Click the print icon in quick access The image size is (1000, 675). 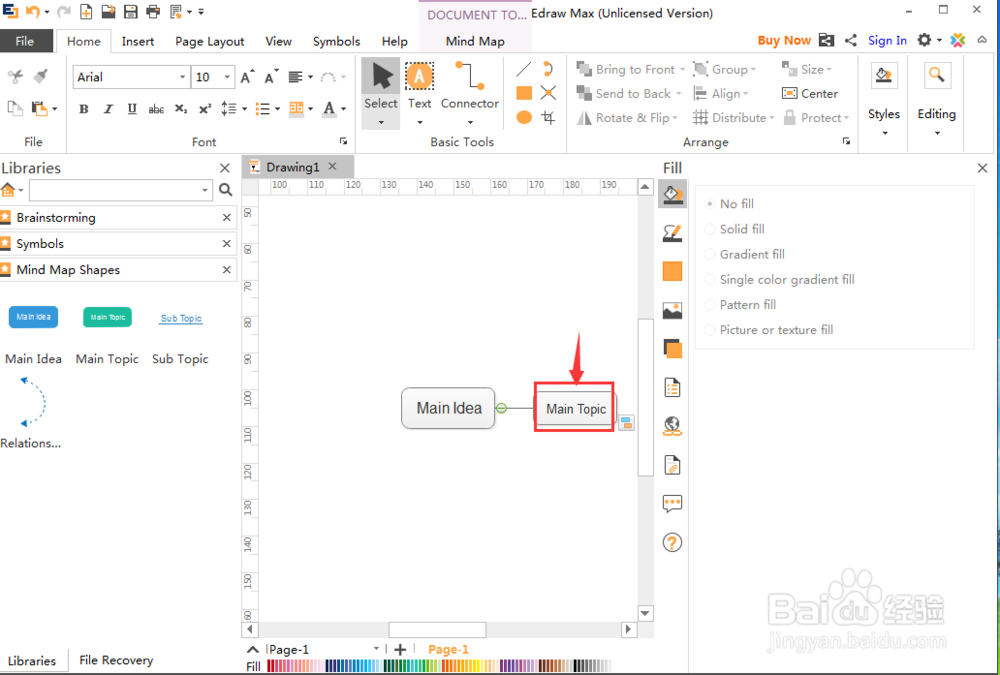[153, 11]
